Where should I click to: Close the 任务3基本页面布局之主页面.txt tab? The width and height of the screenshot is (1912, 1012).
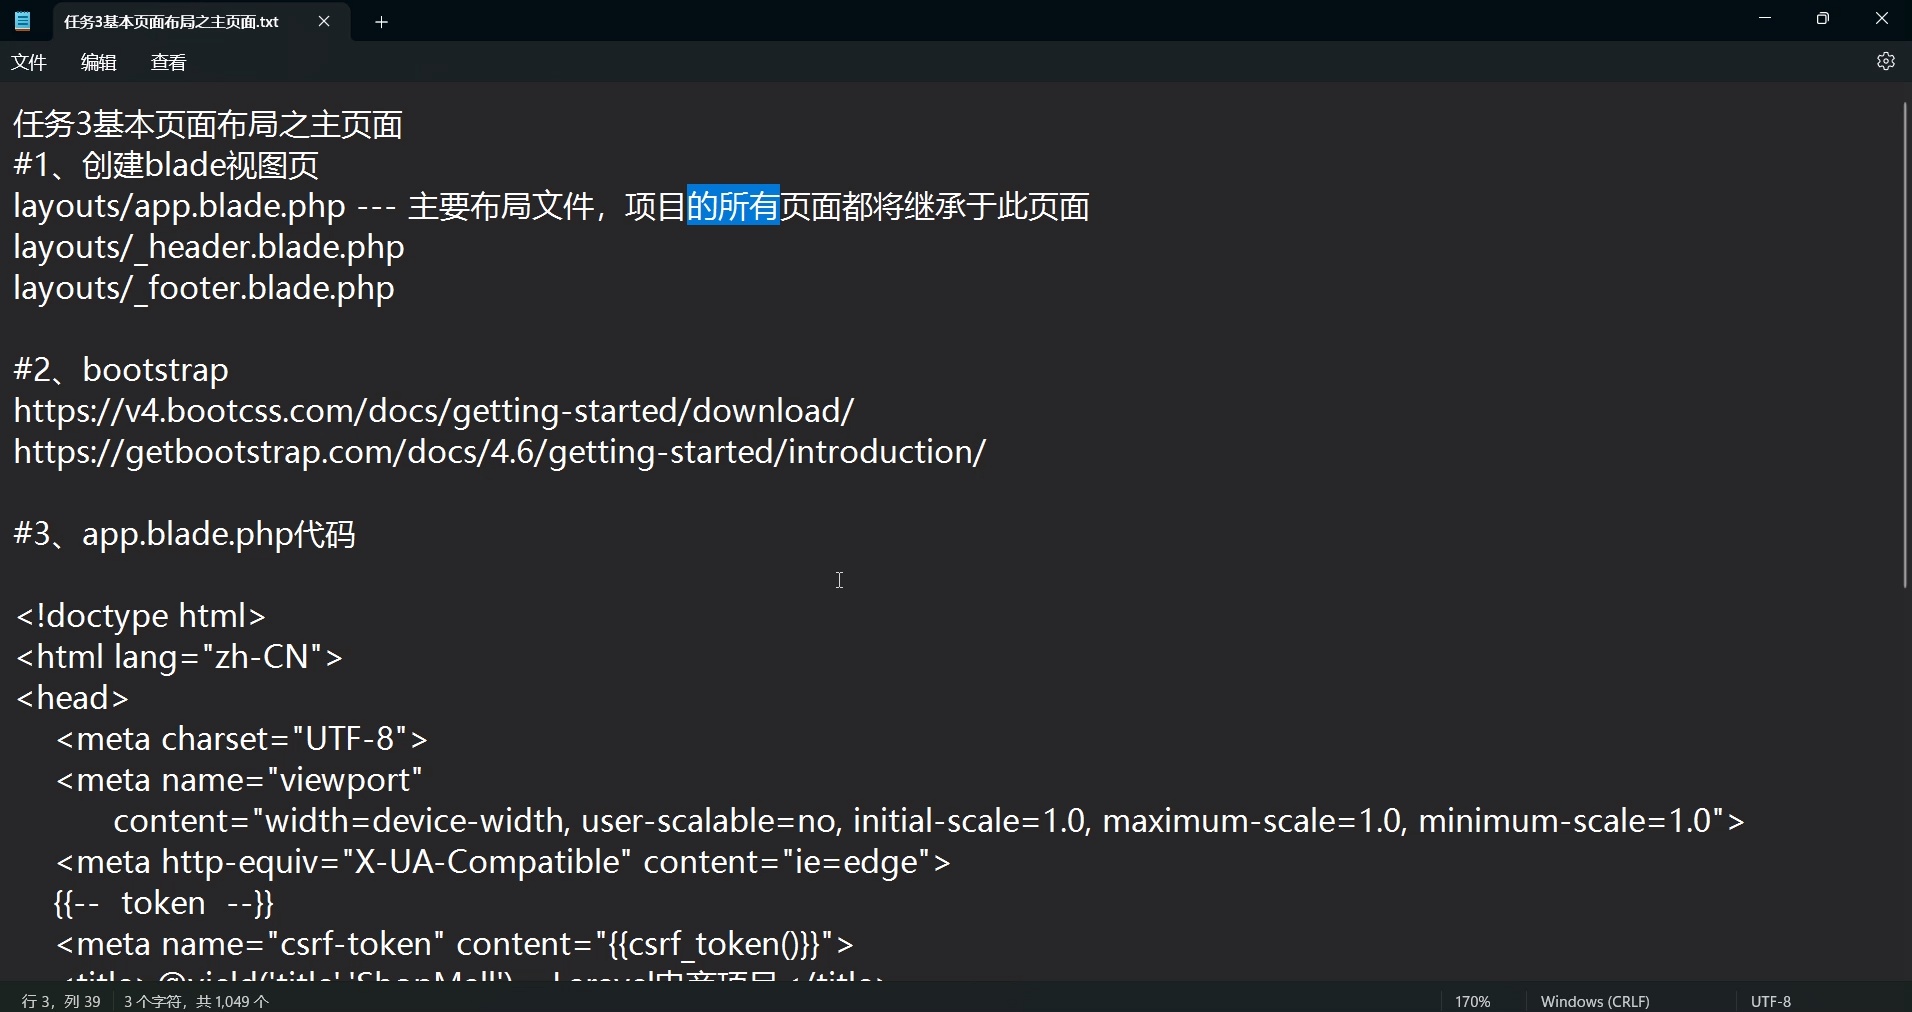click(x=324, y=21)
